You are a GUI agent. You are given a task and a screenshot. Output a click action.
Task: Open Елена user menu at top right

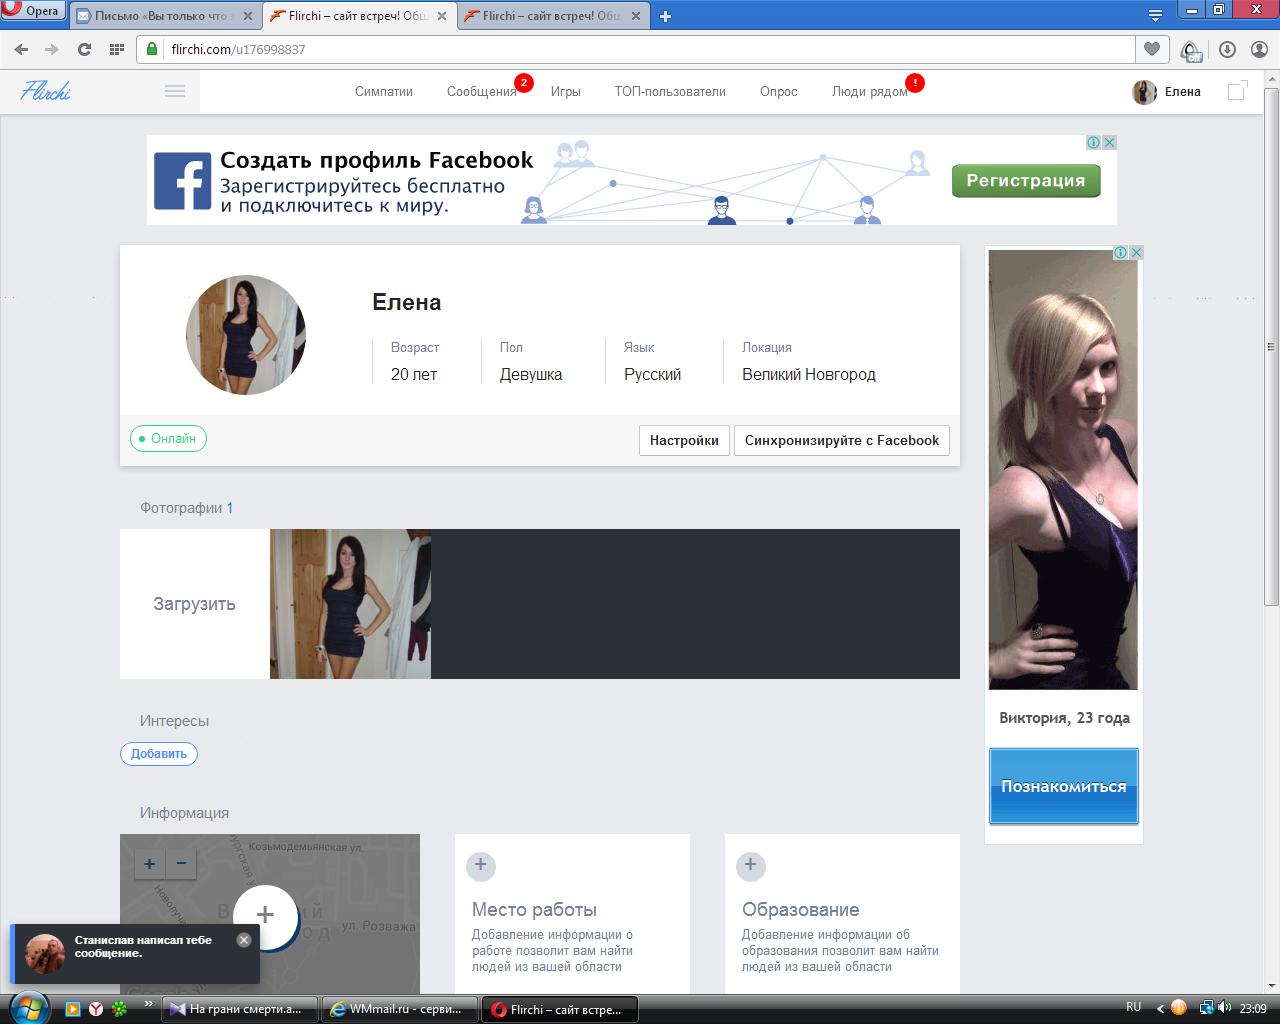point(1168,92)
